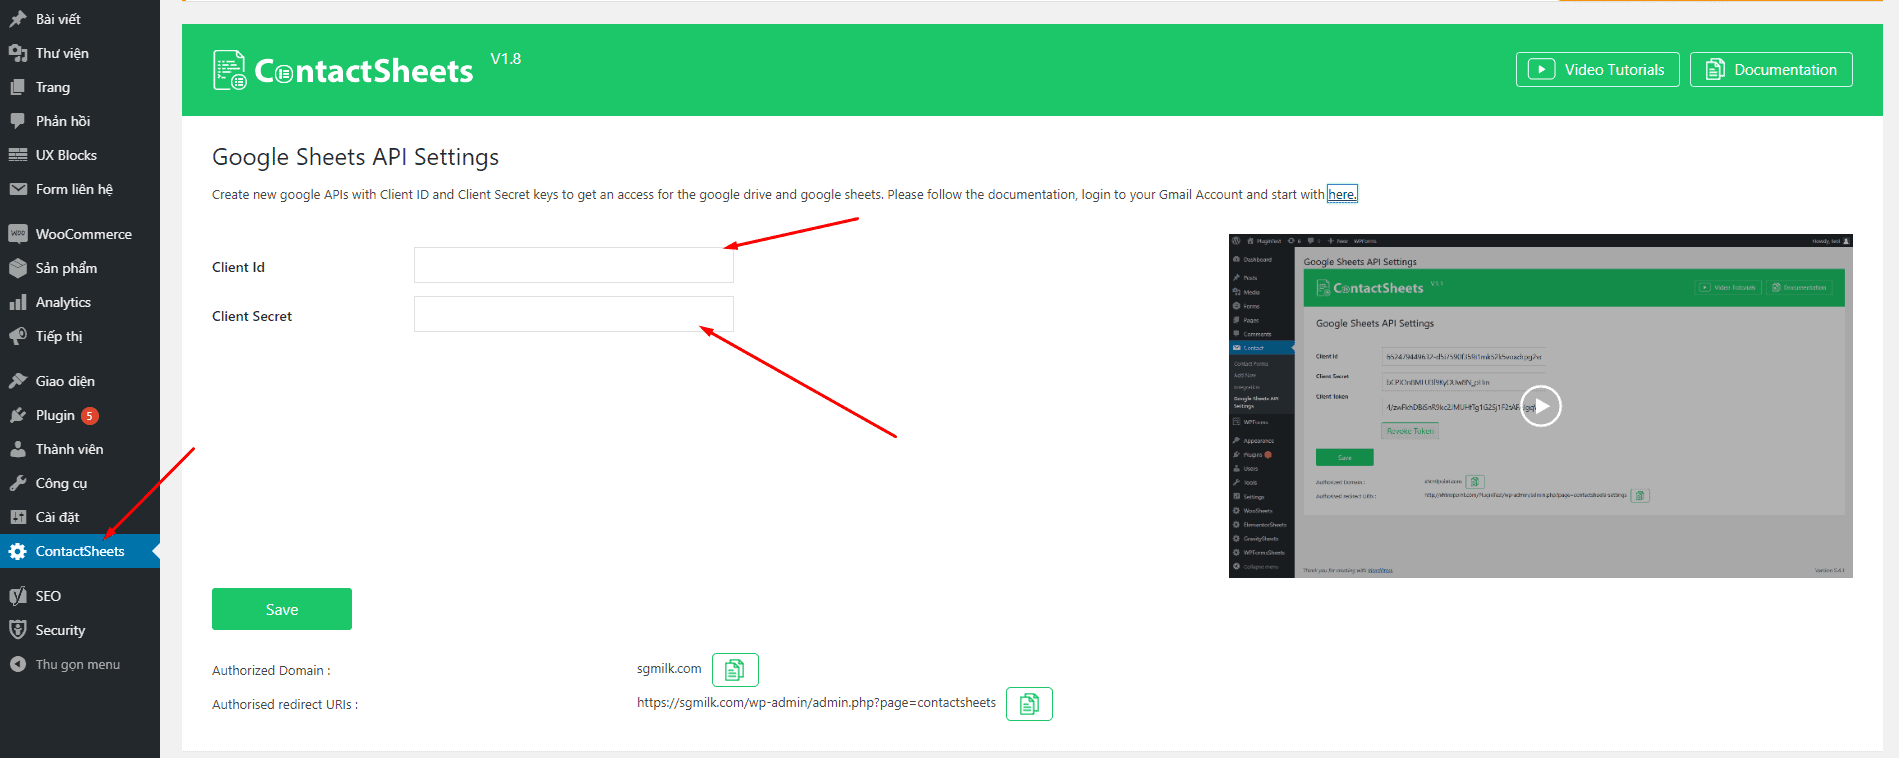The image size is (1899, 758).
Task: Open the Phản hồi menu item
Action: click(x=80, y=121)
